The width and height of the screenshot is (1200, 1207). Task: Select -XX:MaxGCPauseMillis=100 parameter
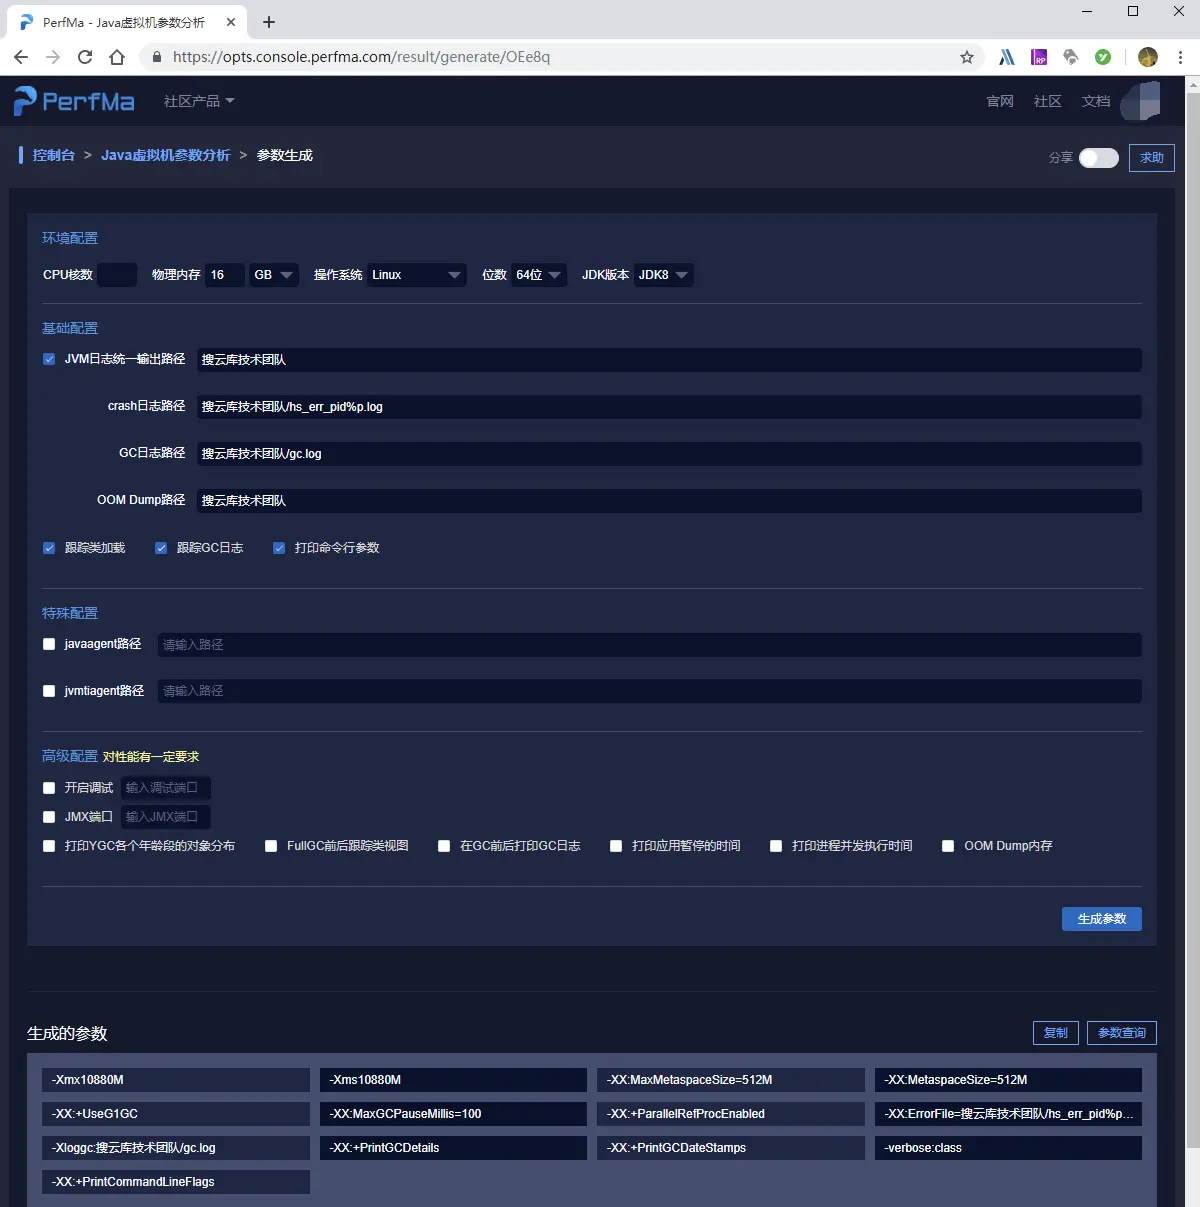(453, 1114)
